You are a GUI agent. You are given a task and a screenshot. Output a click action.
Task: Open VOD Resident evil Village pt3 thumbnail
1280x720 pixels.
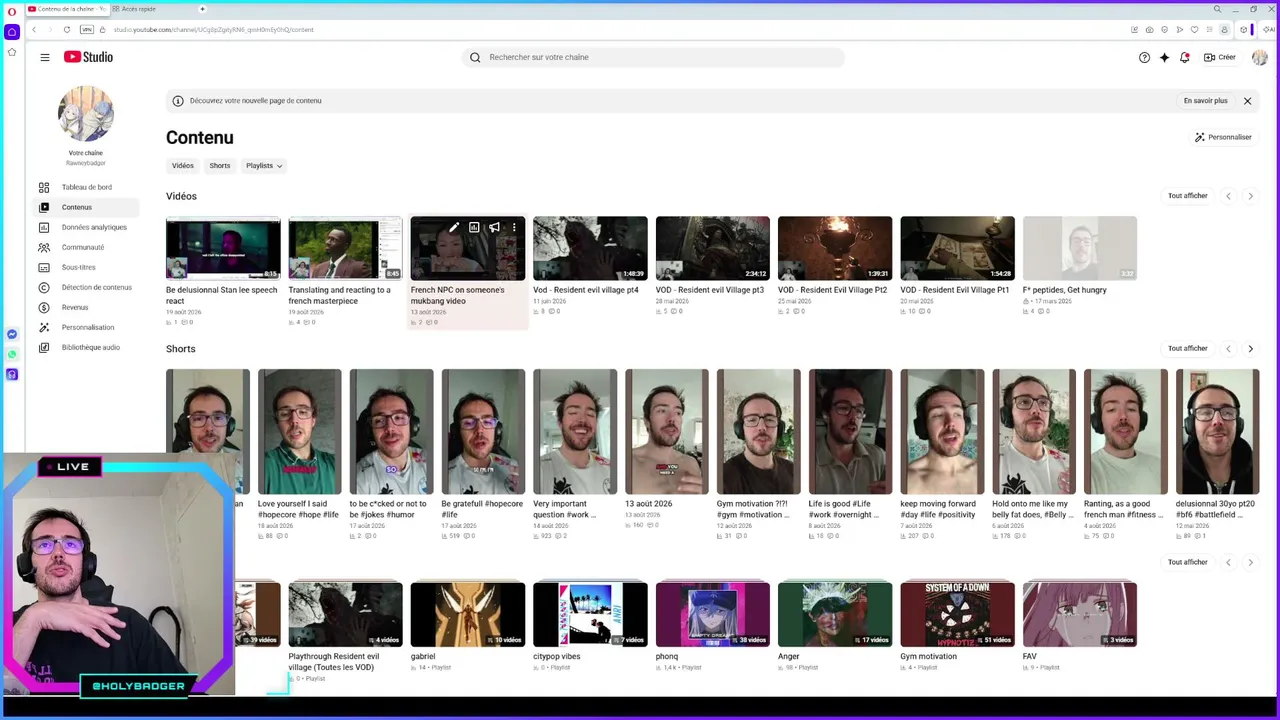[x=713, y=248]
